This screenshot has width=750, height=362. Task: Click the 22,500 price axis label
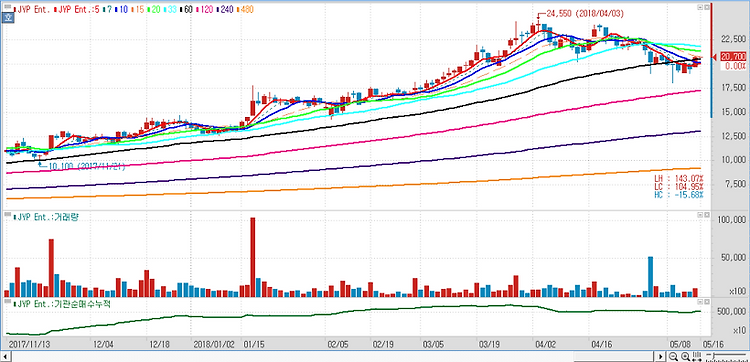point(734,40)
